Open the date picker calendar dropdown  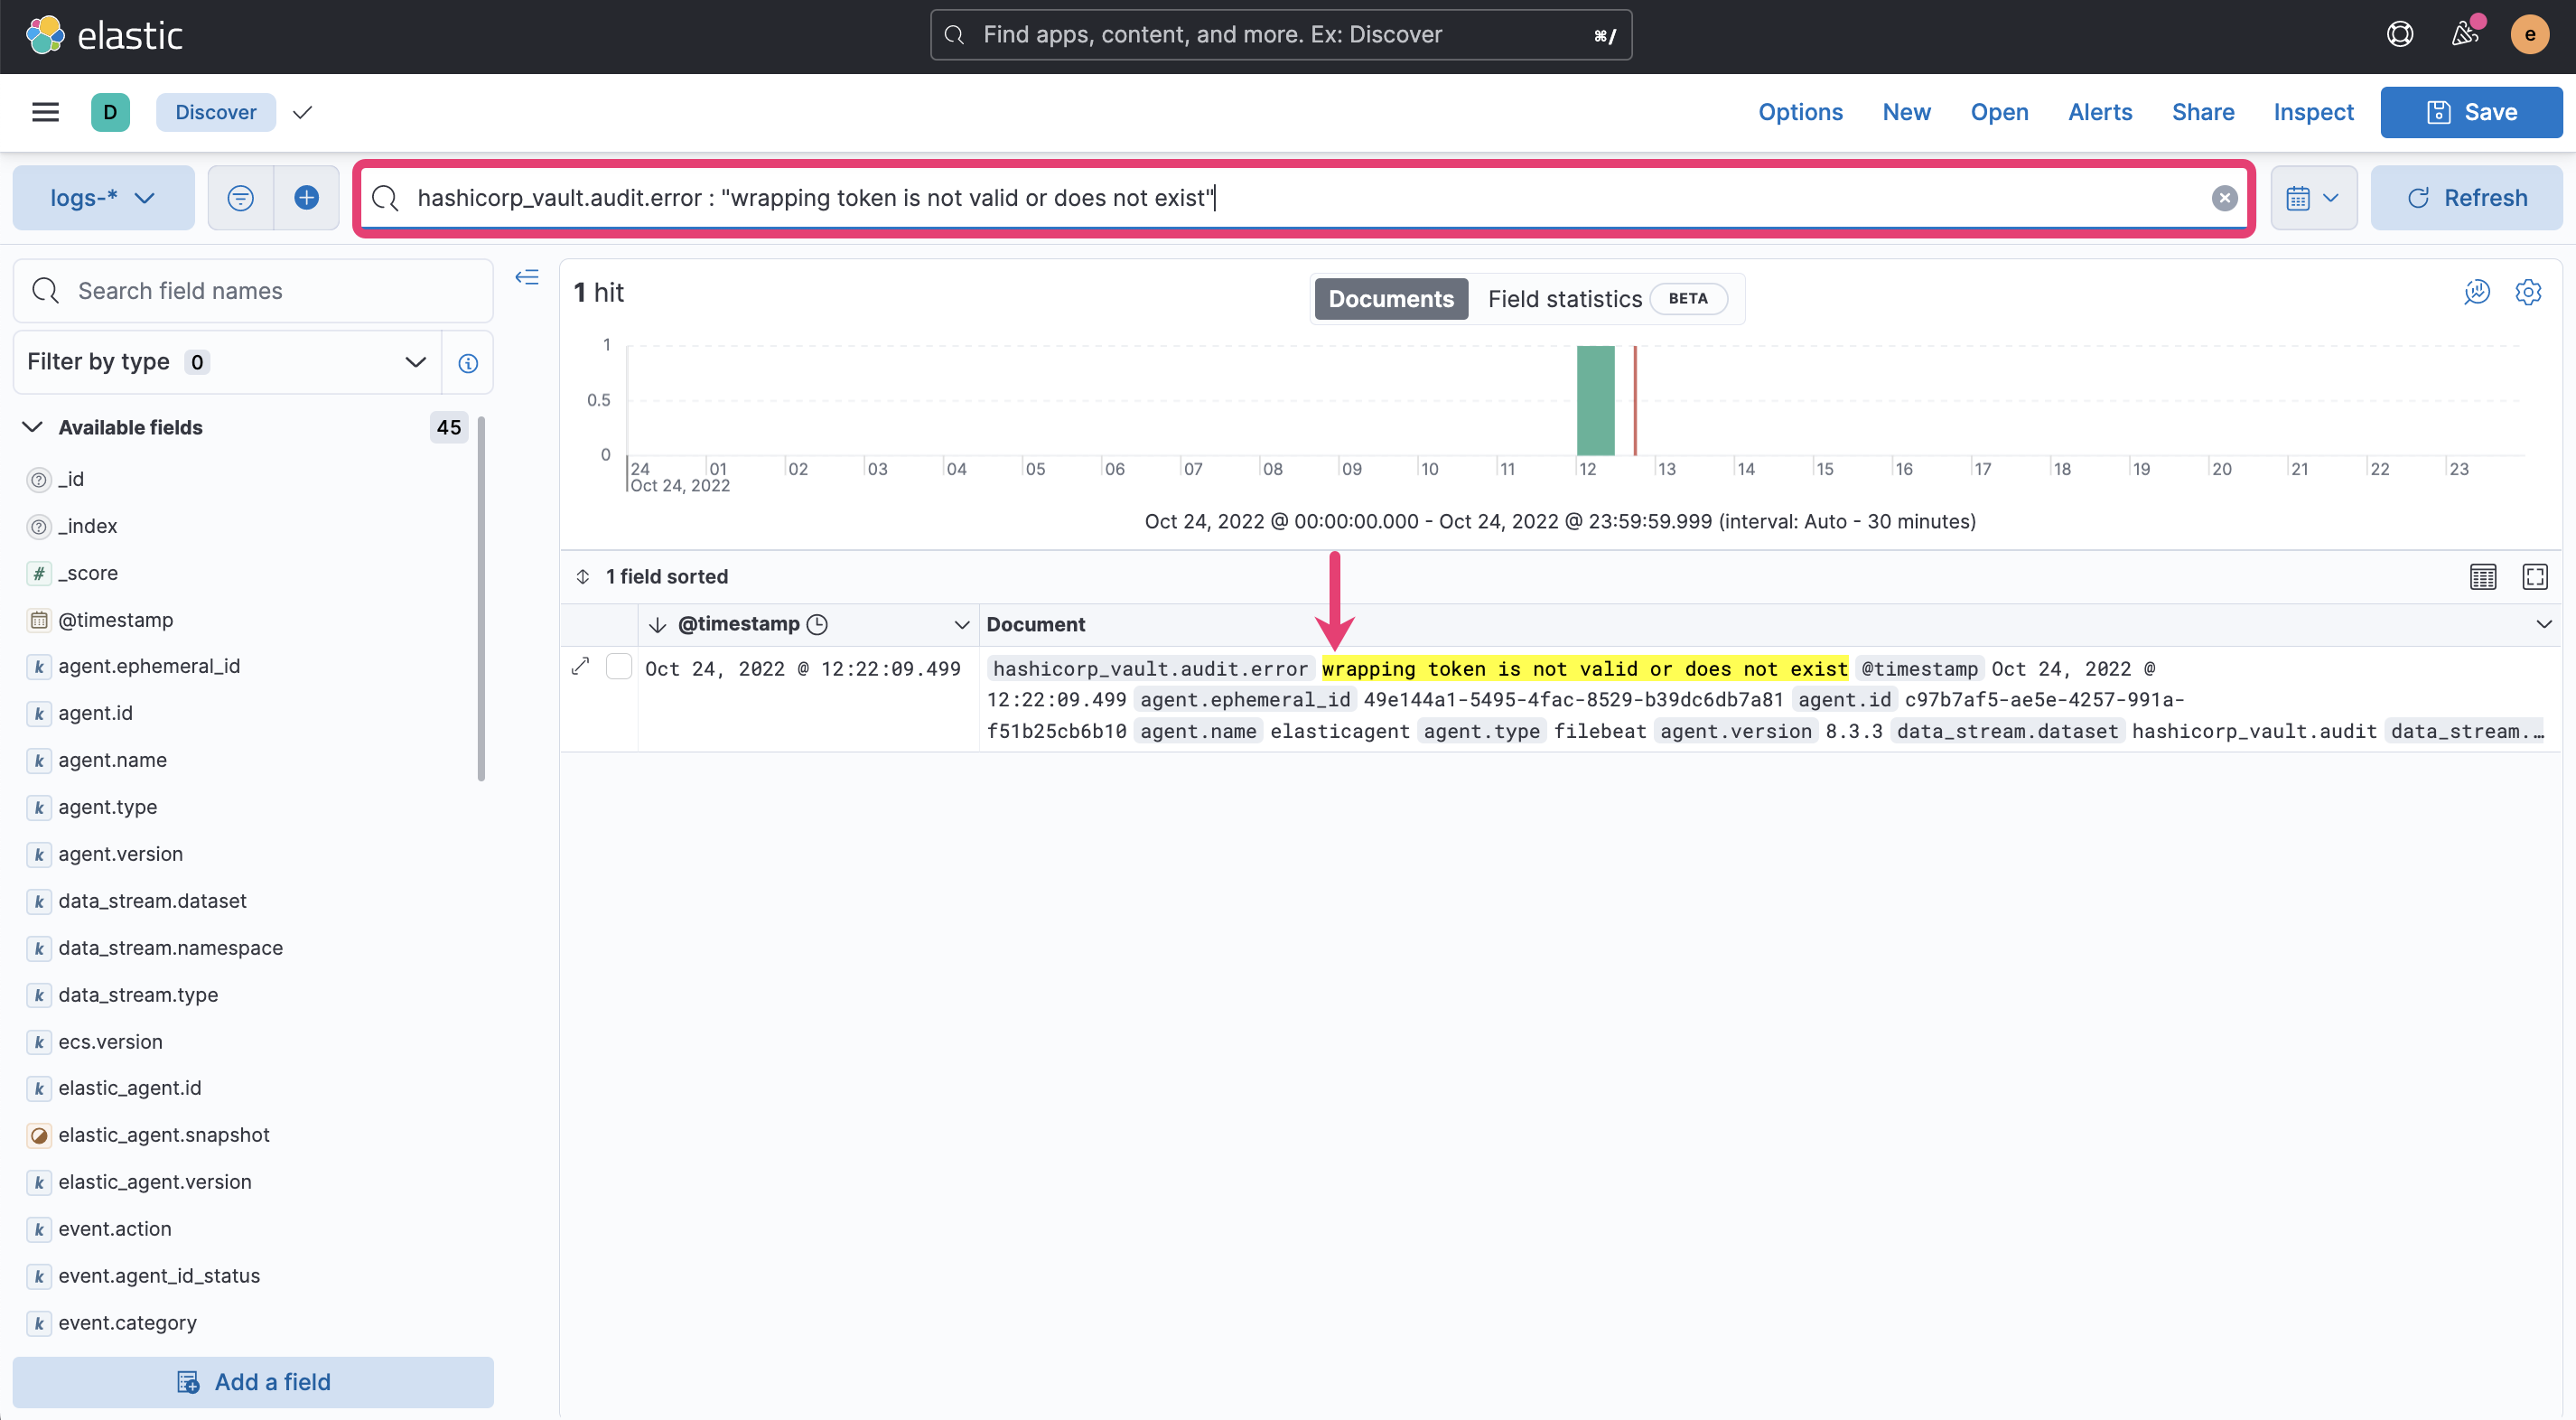click(2313, 197)
